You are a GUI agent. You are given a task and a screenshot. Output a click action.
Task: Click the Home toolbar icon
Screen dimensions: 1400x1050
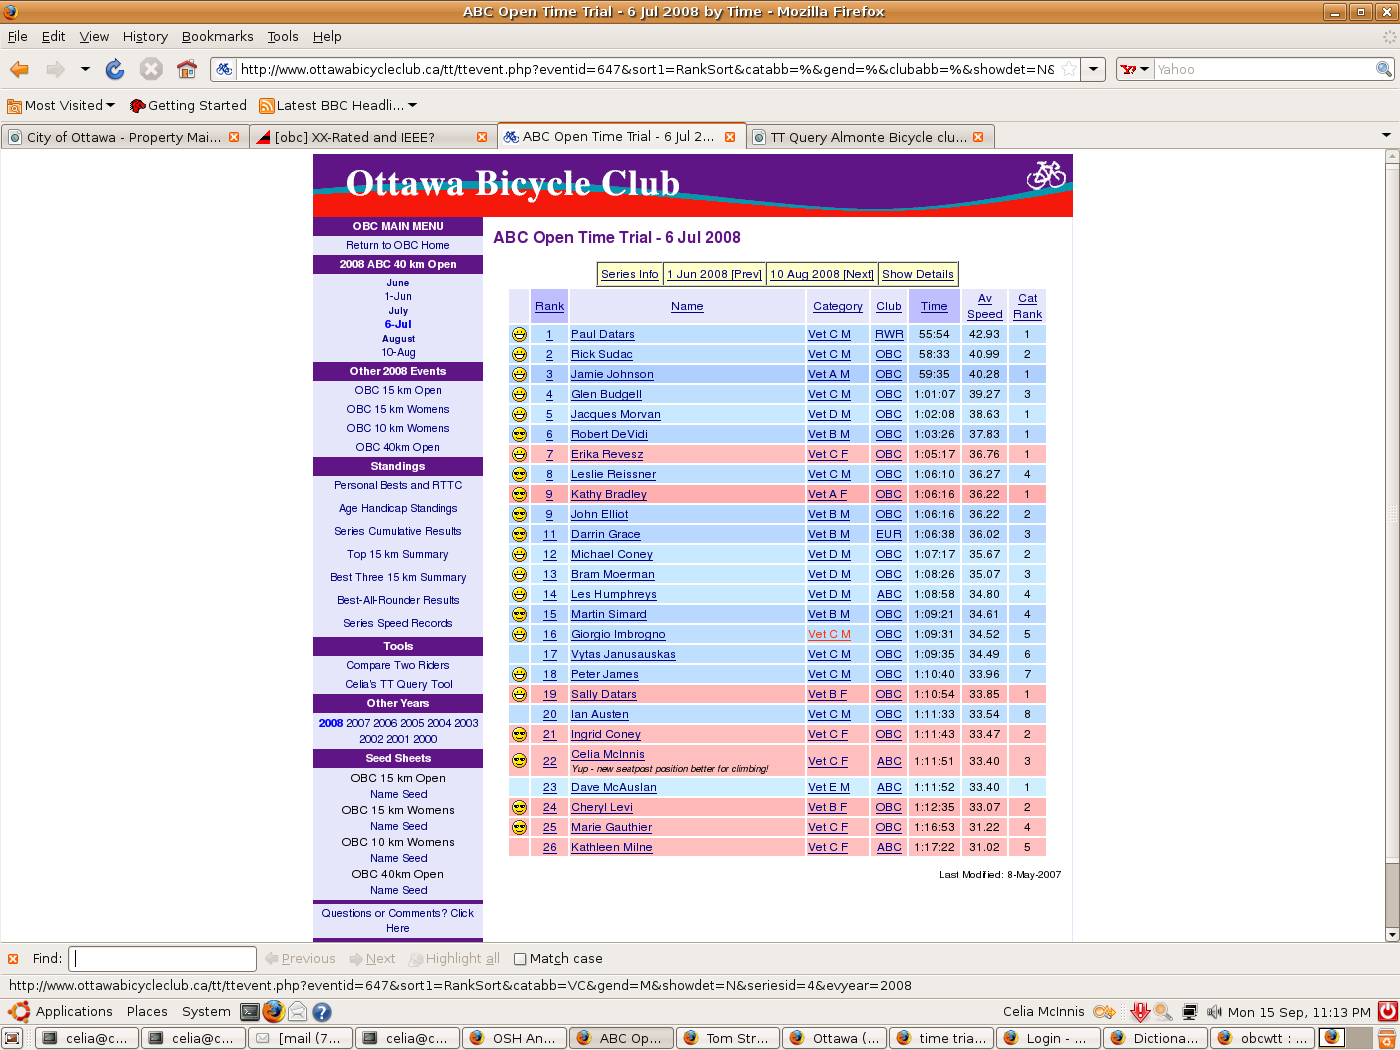coord(186,69)
